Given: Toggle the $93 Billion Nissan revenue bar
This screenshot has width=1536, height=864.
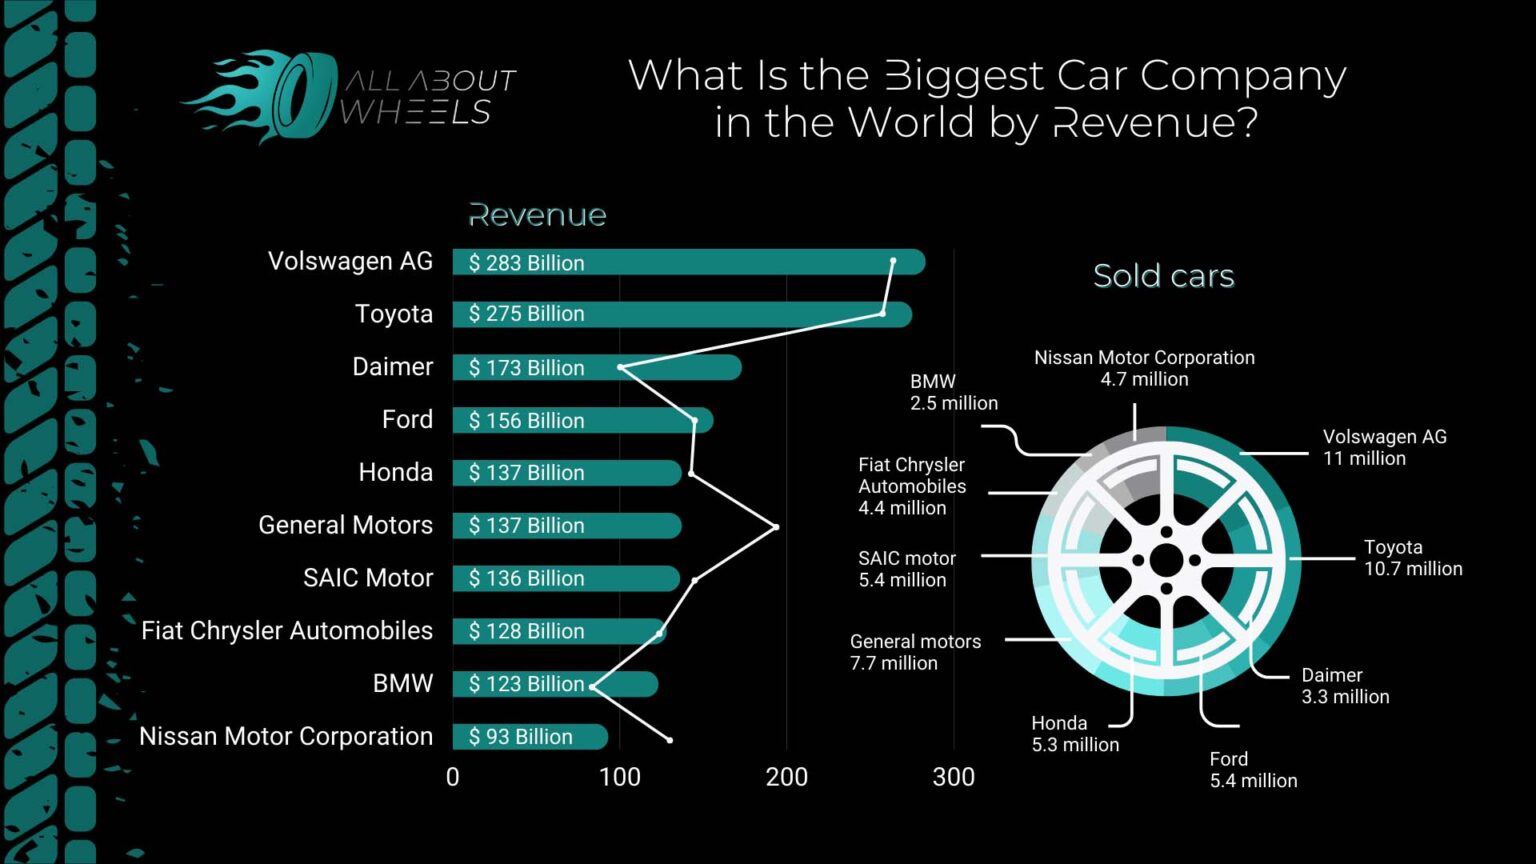Looking at the screenshot, I should 530,737.
